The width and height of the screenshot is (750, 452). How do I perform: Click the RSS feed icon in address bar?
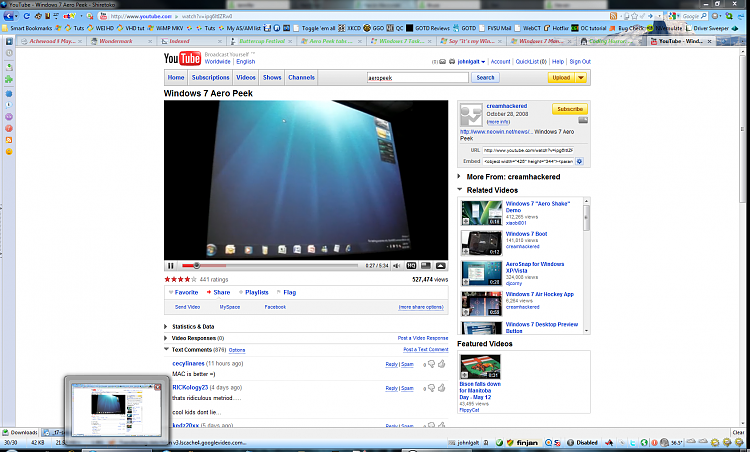(613, 16)
